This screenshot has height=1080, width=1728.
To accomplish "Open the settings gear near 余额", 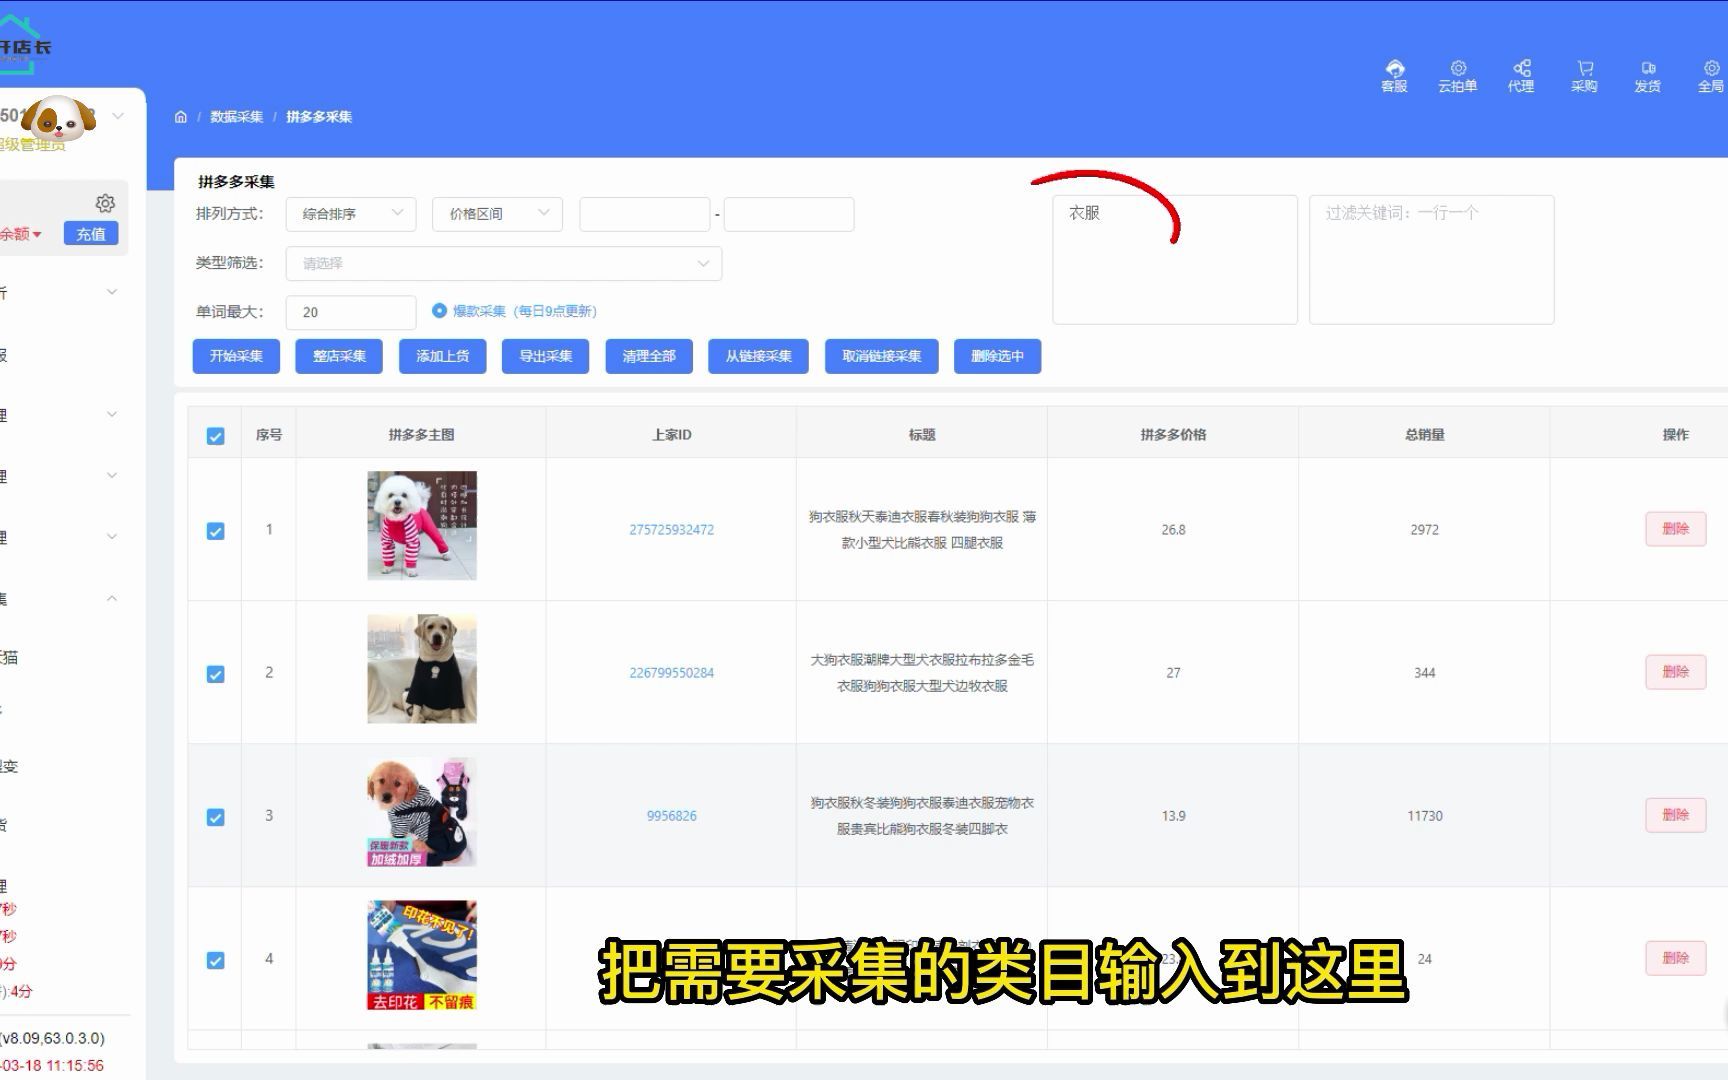I will click(106, 202).
